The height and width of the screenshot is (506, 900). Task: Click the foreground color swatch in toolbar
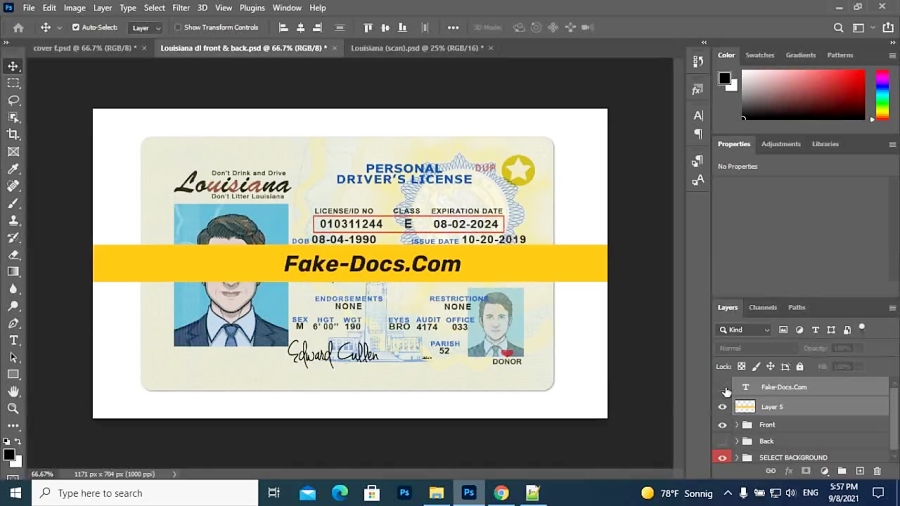[9, 454]
